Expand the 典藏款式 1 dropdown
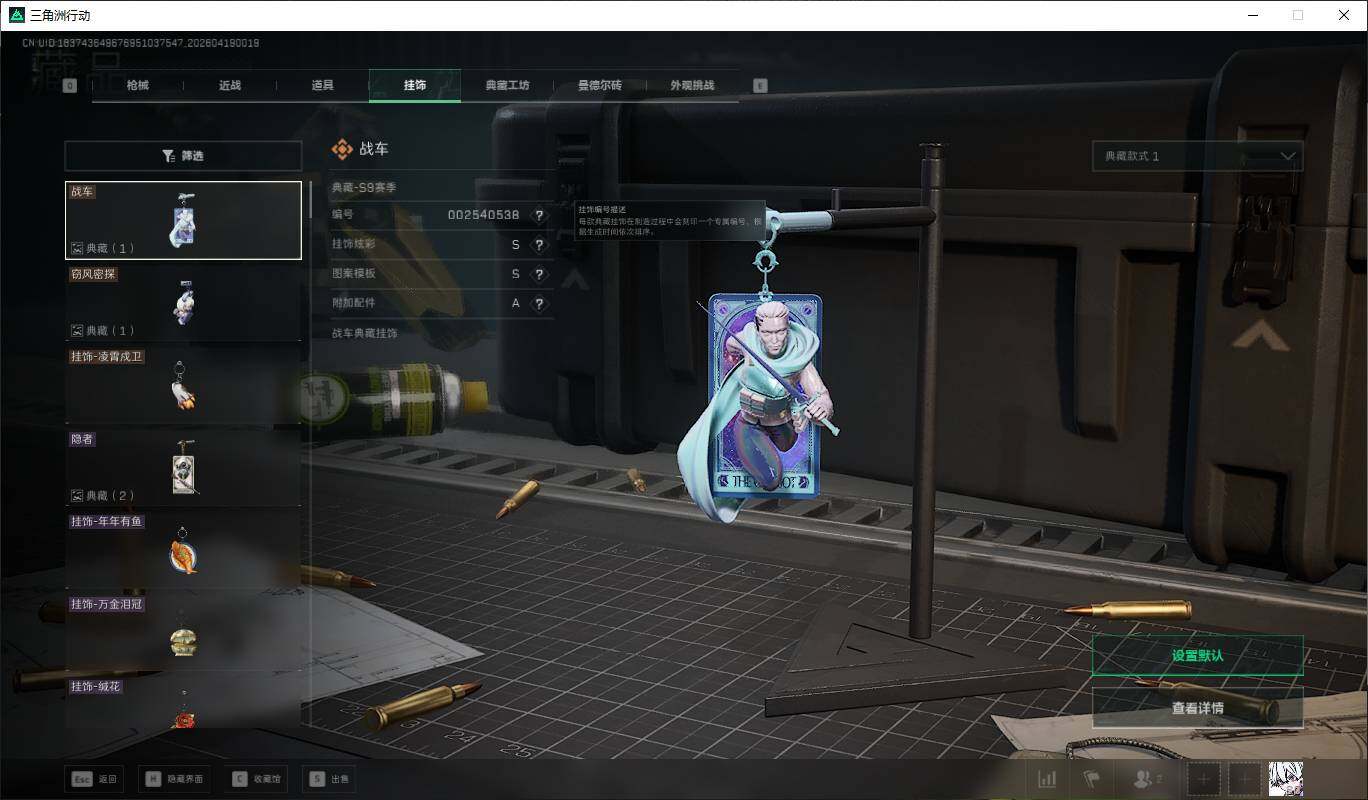1368x800 pixels. (1197, 156)
